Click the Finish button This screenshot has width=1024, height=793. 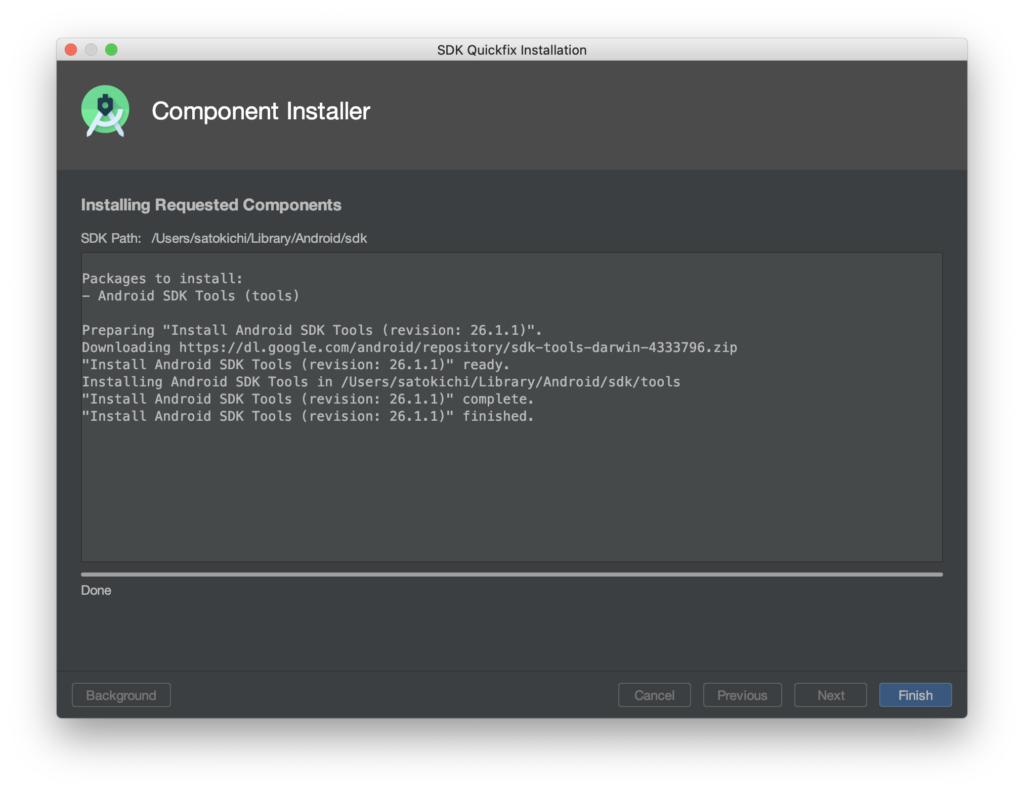pyautogui.click(x=915, y=695)
